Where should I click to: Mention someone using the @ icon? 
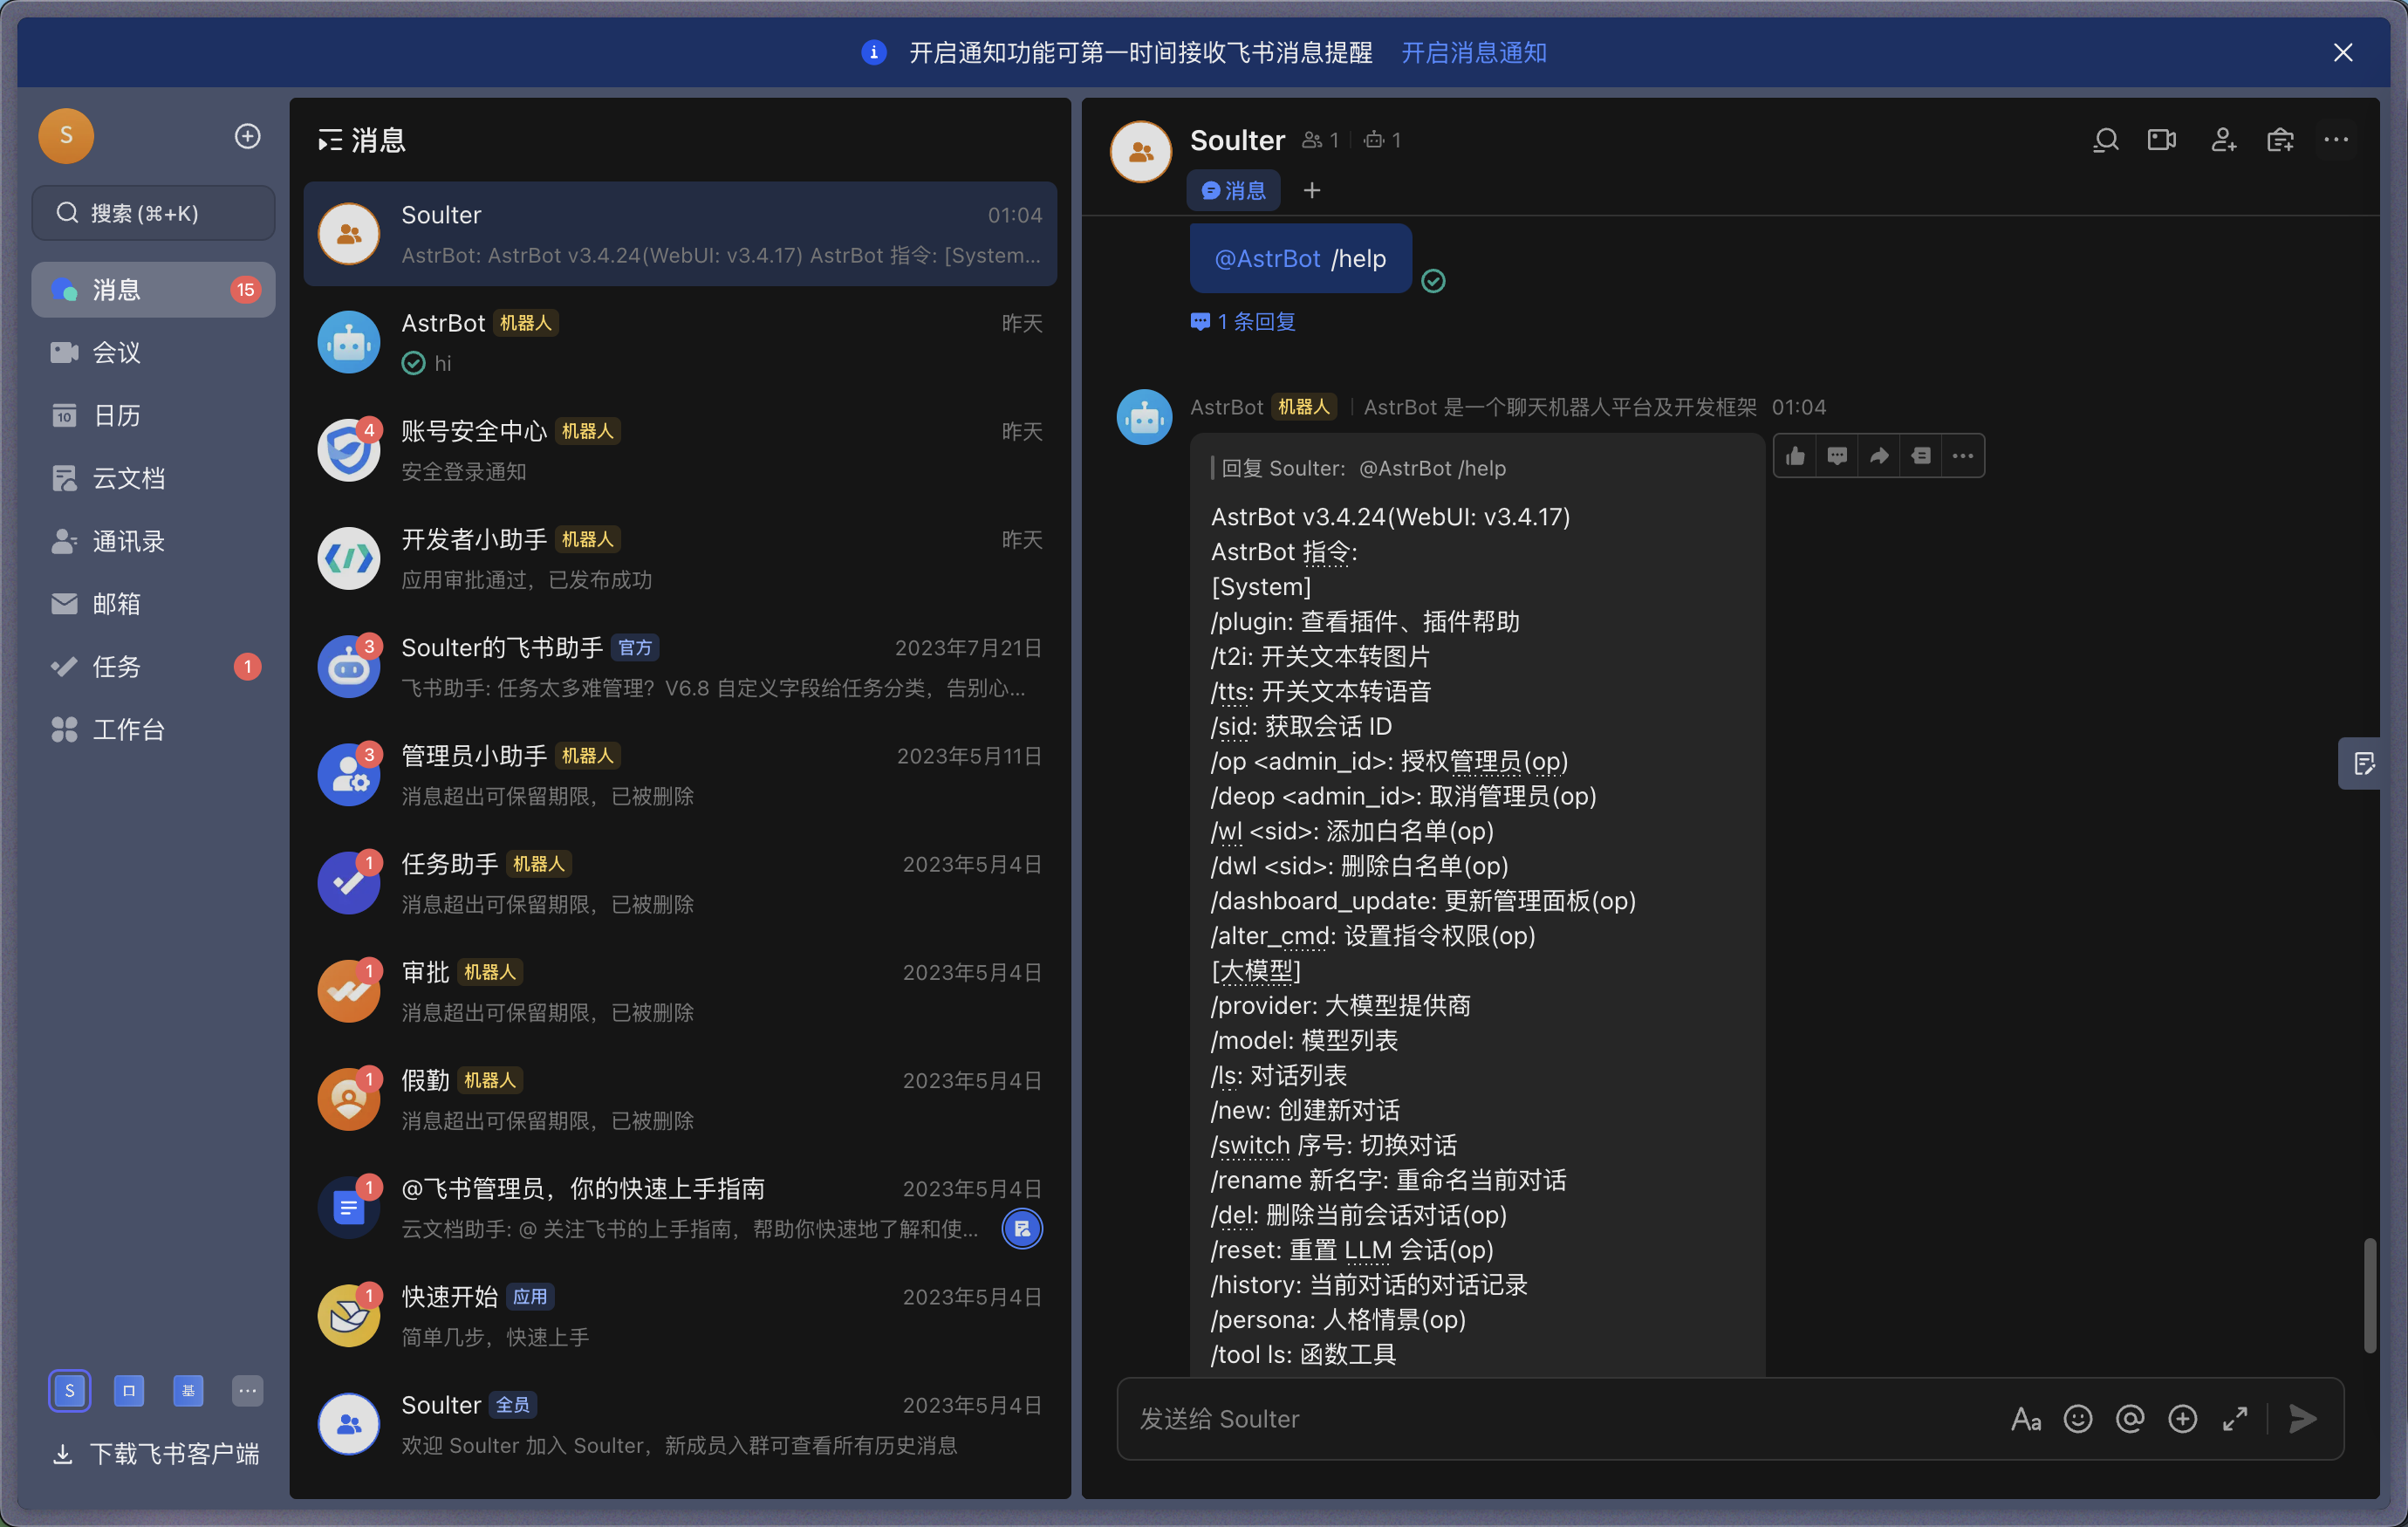point(2131,1418)
